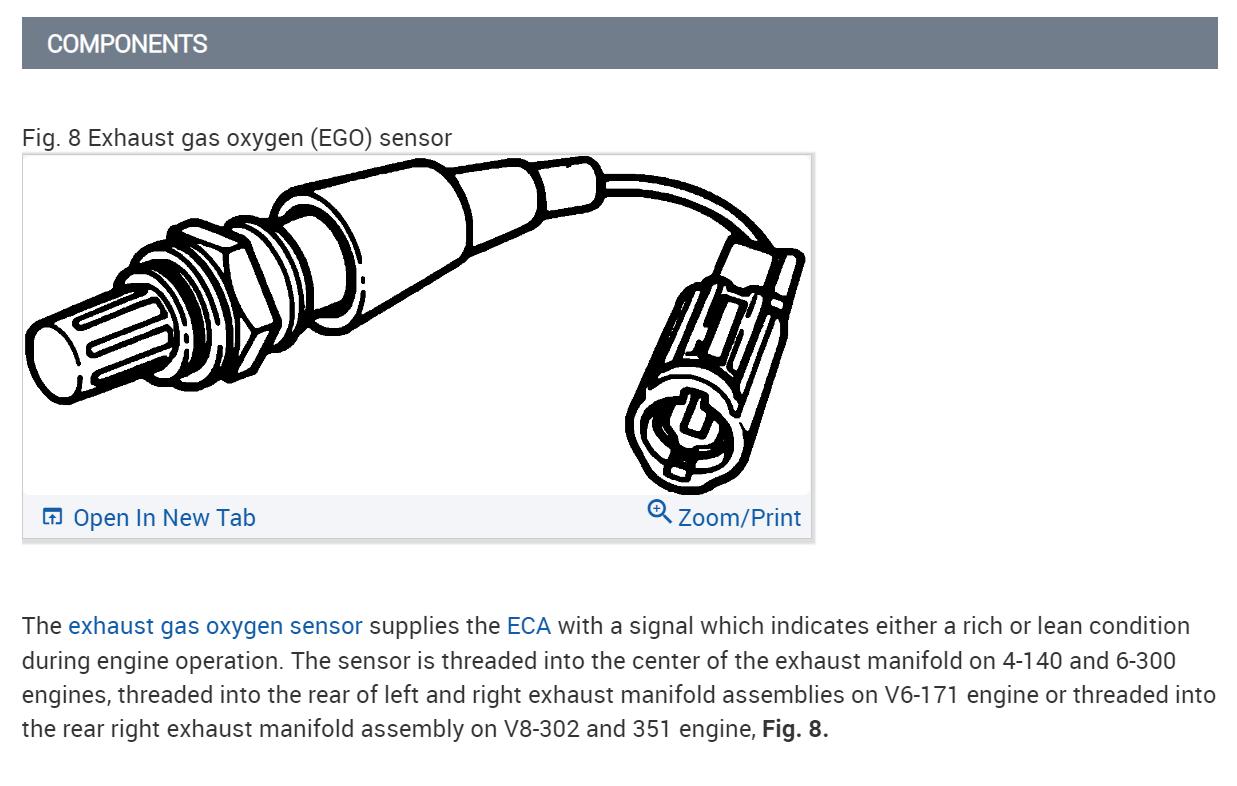Click the Zoom/Print magnifier icon
Screen dimensions: 1237x786
[659, 512]
